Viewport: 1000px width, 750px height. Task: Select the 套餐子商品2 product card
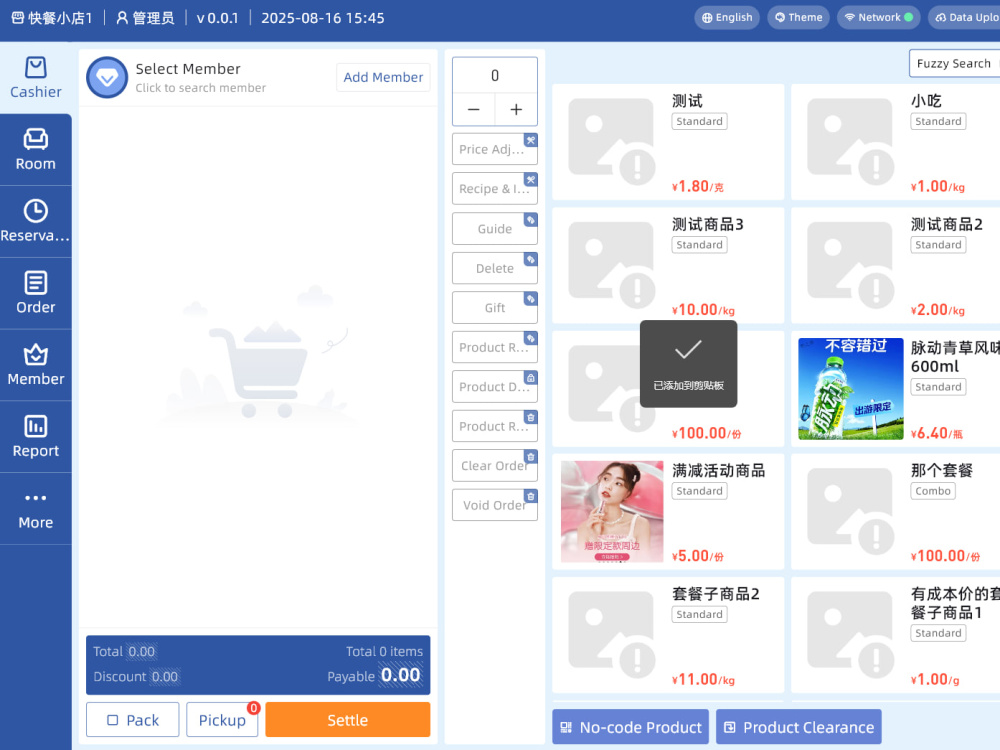[x=668, y=635]
